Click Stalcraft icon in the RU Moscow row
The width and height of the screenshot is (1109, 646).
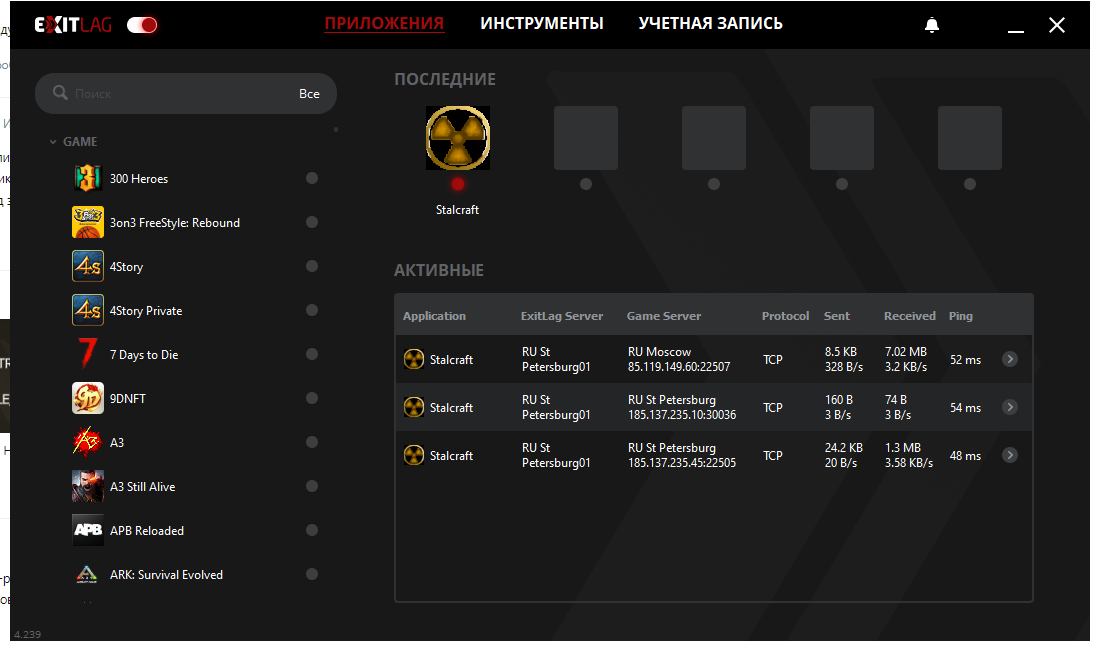click(x=414, y=359)
